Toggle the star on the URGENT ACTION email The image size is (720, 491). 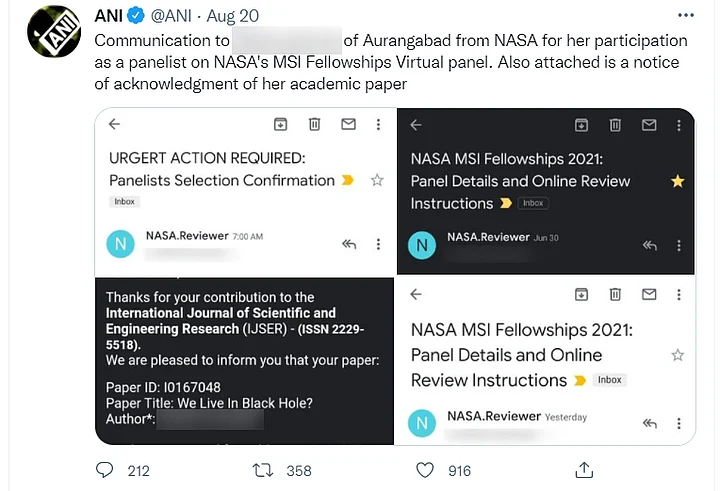click(x=377, y=180)
